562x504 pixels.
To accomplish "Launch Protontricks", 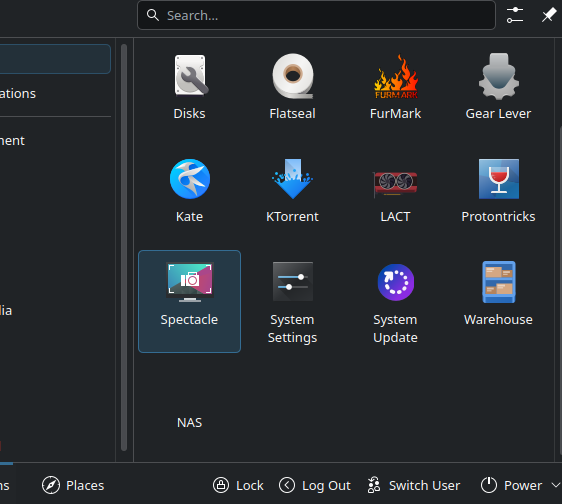I will point(498,190).
